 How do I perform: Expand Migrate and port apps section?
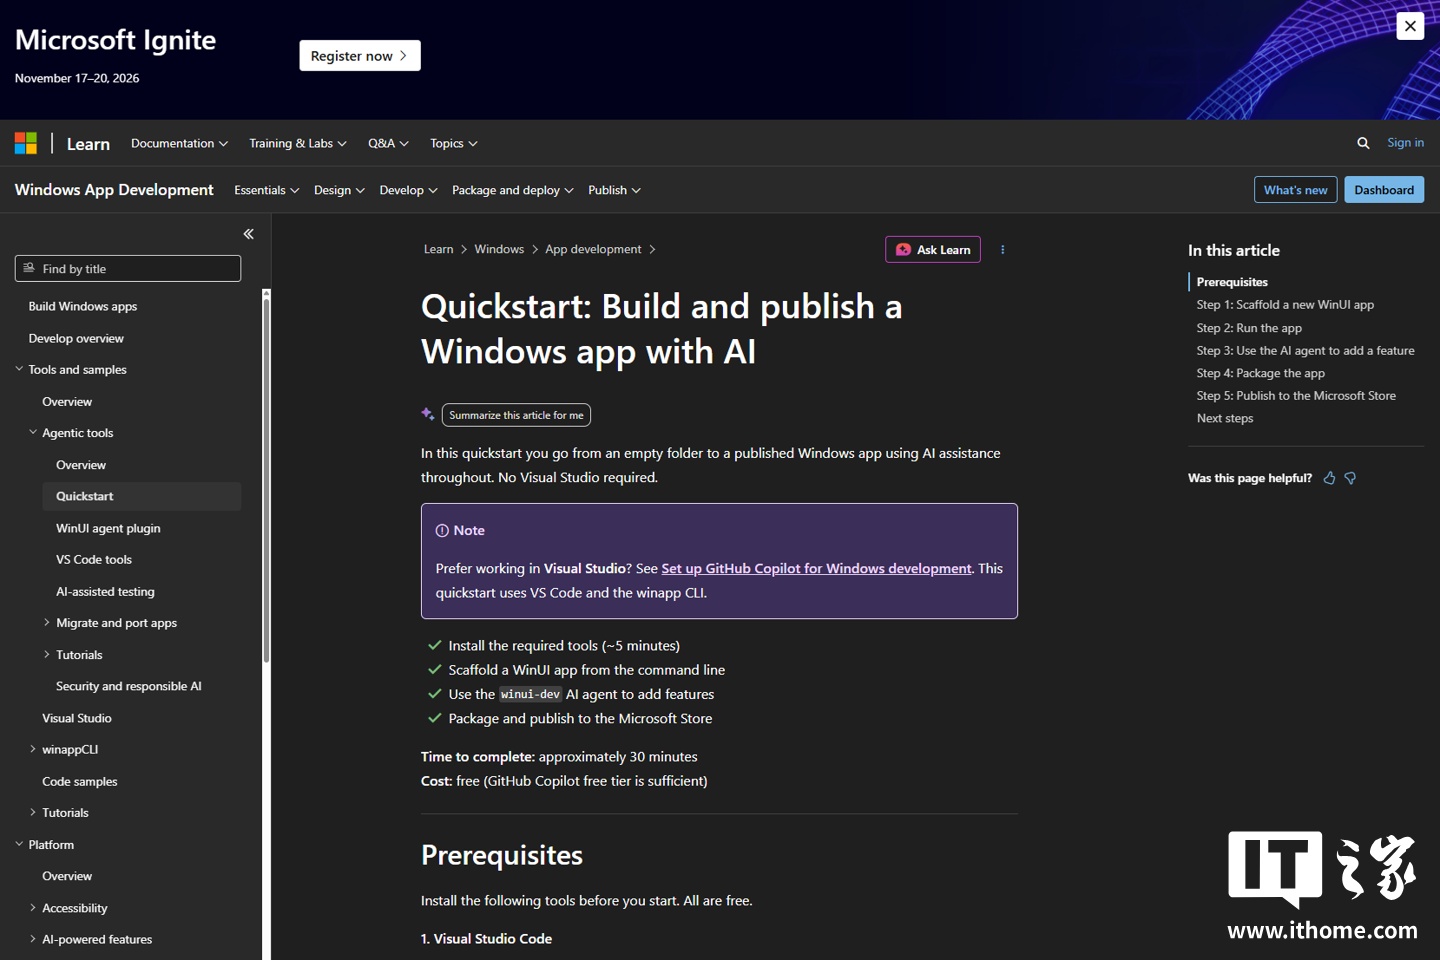tap(47, 622)
